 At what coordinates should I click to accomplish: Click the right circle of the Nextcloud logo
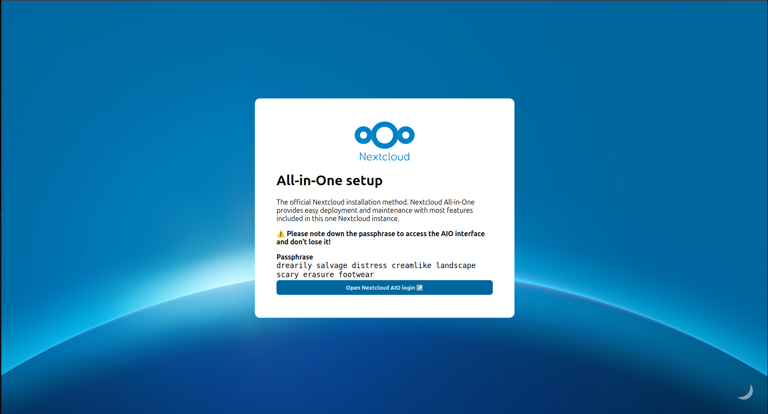406,135
